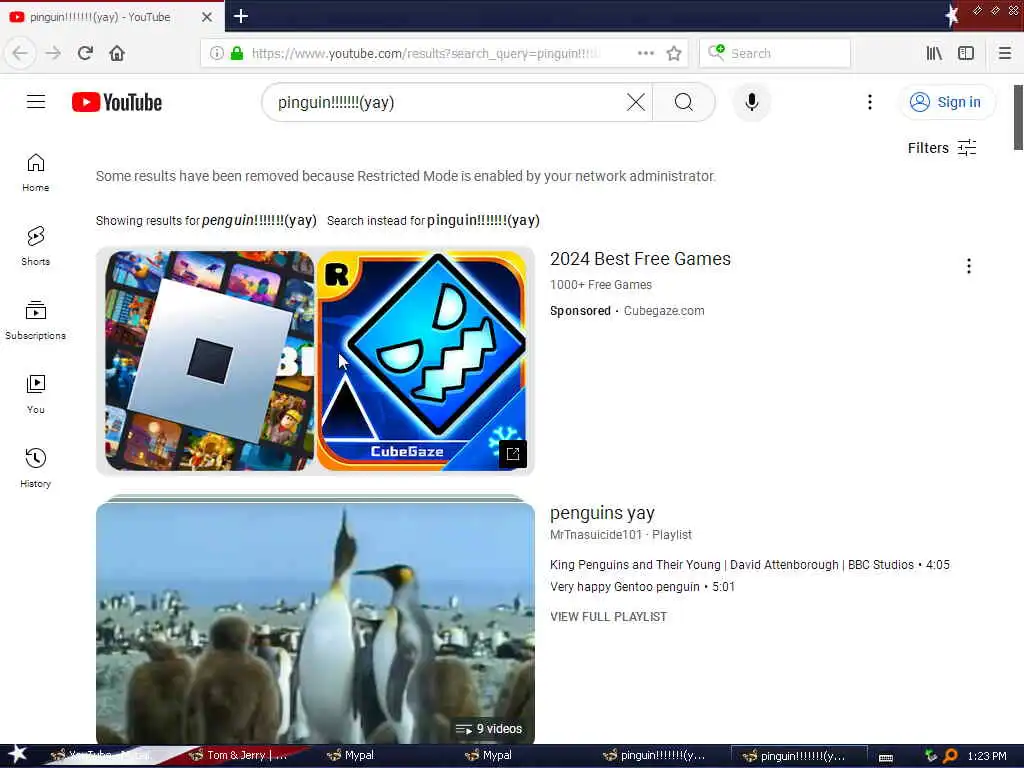The image size is (1024, 768).
Task: Open the Roblox-style logo ad thumbnail
Action: pyautogui.click(x=210, y=360)
